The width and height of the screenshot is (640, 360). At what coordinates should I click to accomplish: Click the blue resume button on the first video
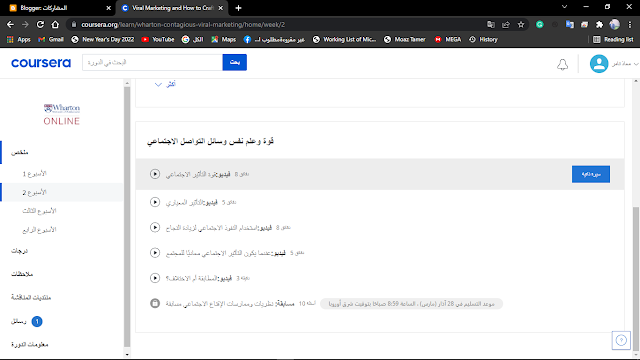591,174
